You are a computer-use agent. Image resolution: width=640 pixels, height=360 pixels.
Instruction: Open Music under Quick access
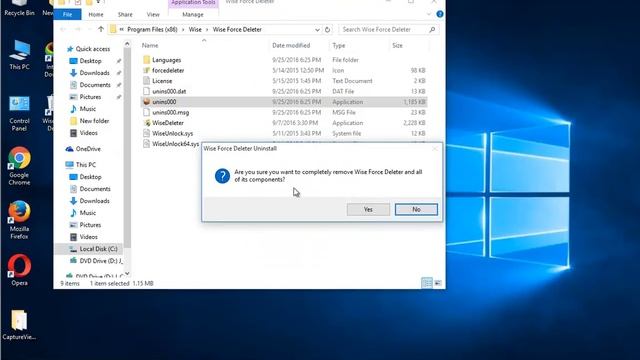(x=87, y=109)
